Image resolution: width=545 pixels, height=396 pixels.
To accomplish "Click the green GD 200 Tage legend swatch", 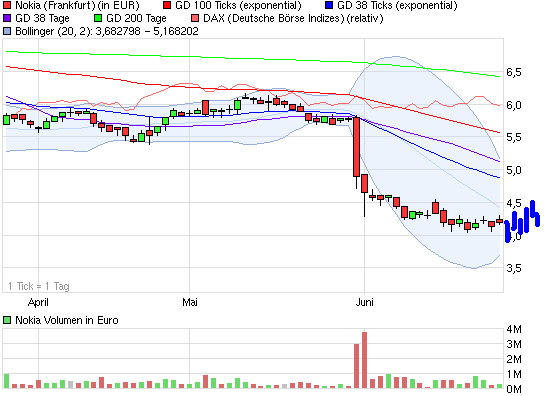I will click(98, 18).
